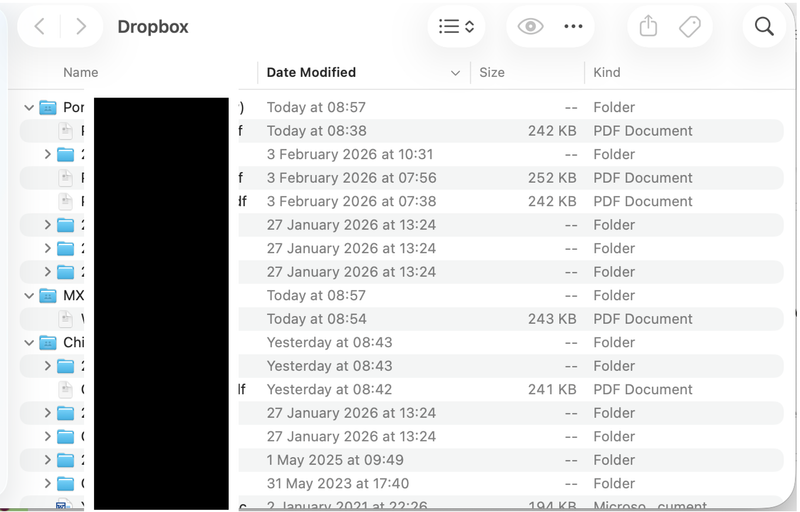800x512 pixels.
Task: Click the back navigation arrow
Action: click(39, 27)
